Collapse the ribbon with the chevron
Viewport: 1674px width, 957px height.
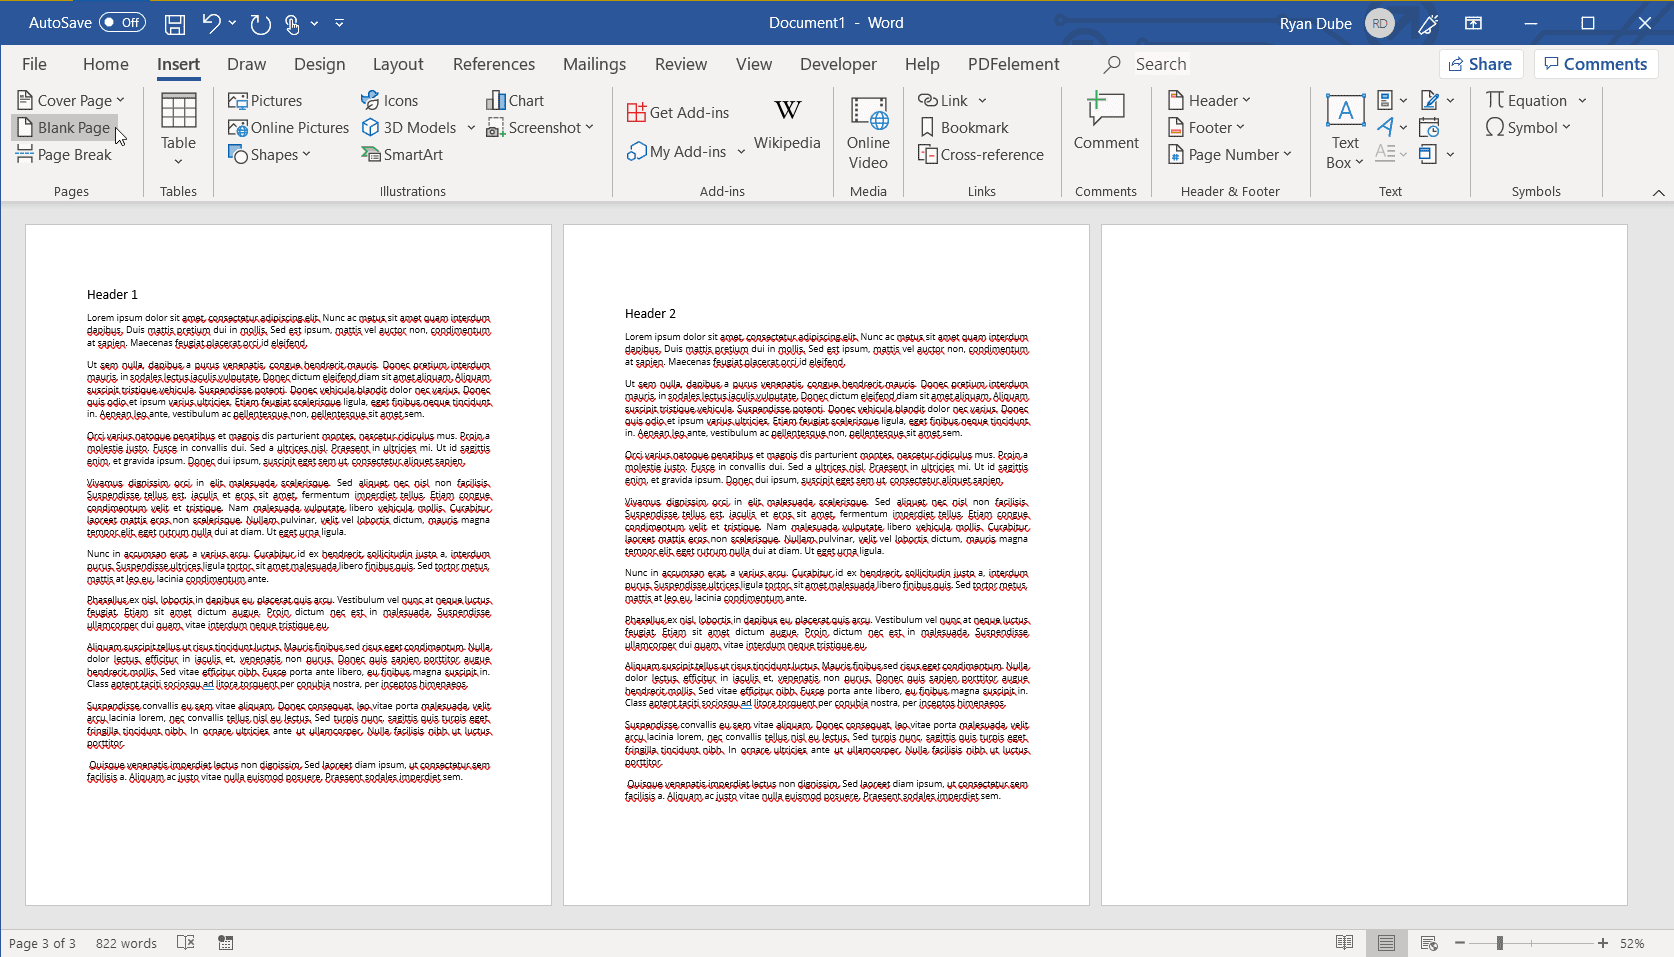1658,192
